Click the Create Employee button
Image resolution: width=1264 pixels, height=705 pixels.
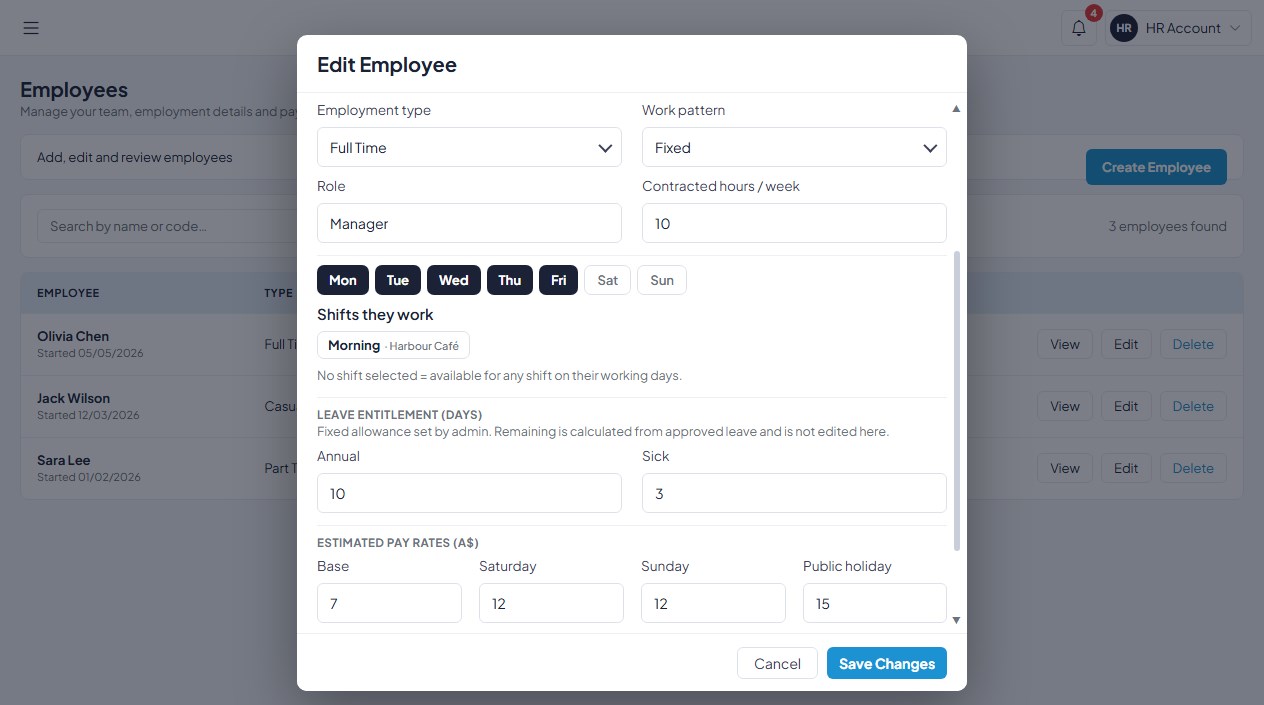pos(1156,167)
